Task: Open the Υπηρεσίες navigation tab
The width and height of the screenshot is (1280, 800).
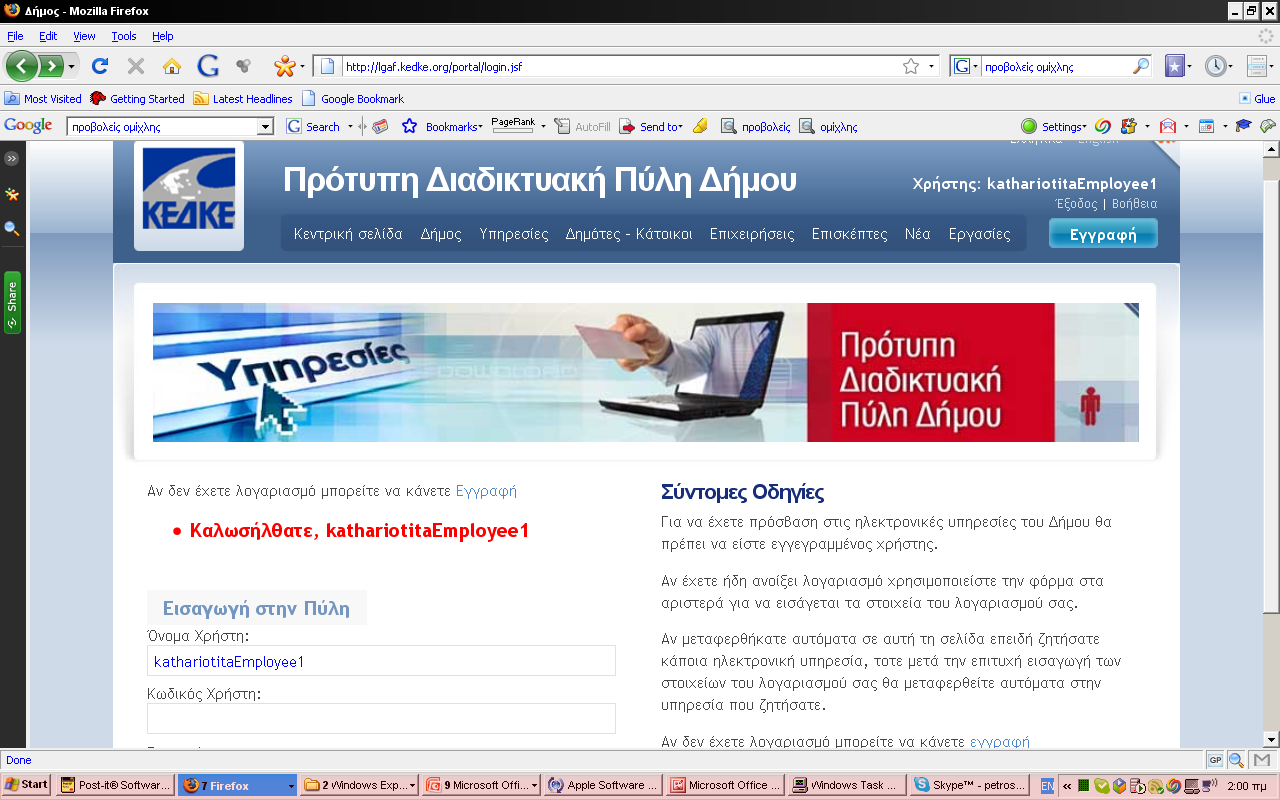Action: (514, 234)
